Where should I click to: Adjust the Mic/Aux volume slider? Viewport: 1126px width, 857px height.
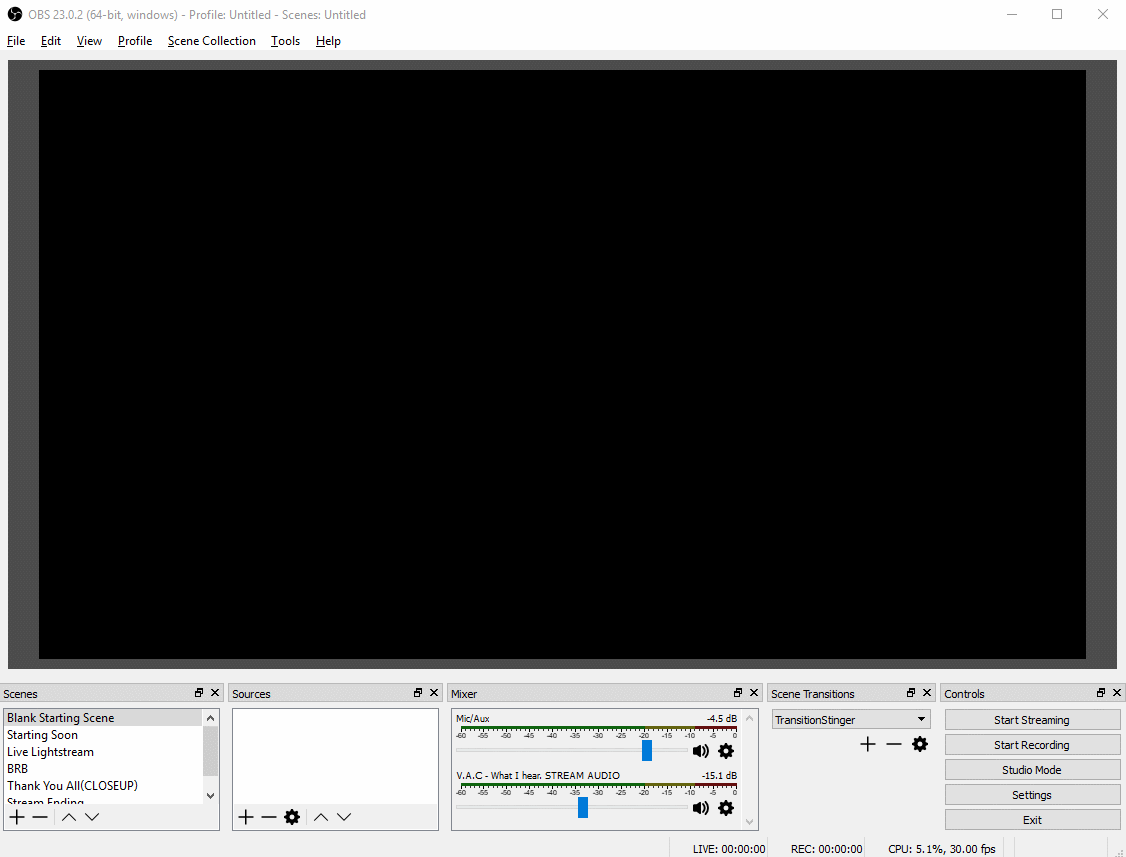647,751
